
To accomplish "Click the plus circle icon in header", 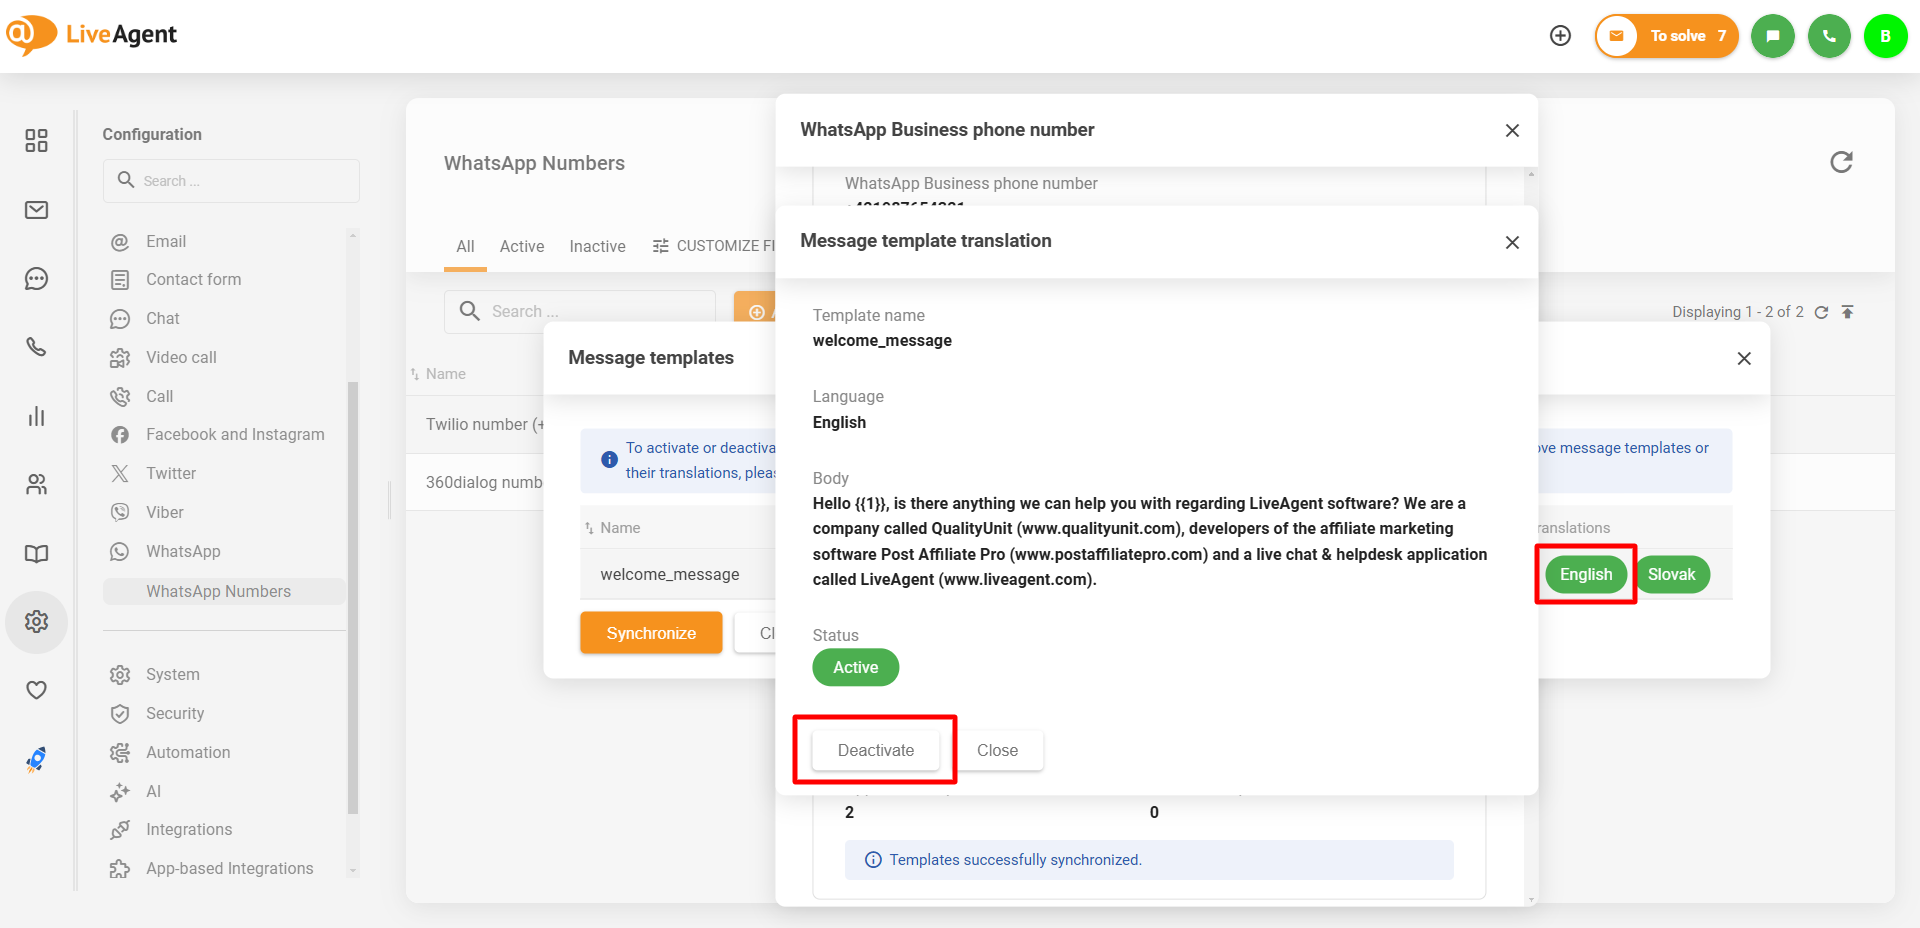I will point(1560,36).
